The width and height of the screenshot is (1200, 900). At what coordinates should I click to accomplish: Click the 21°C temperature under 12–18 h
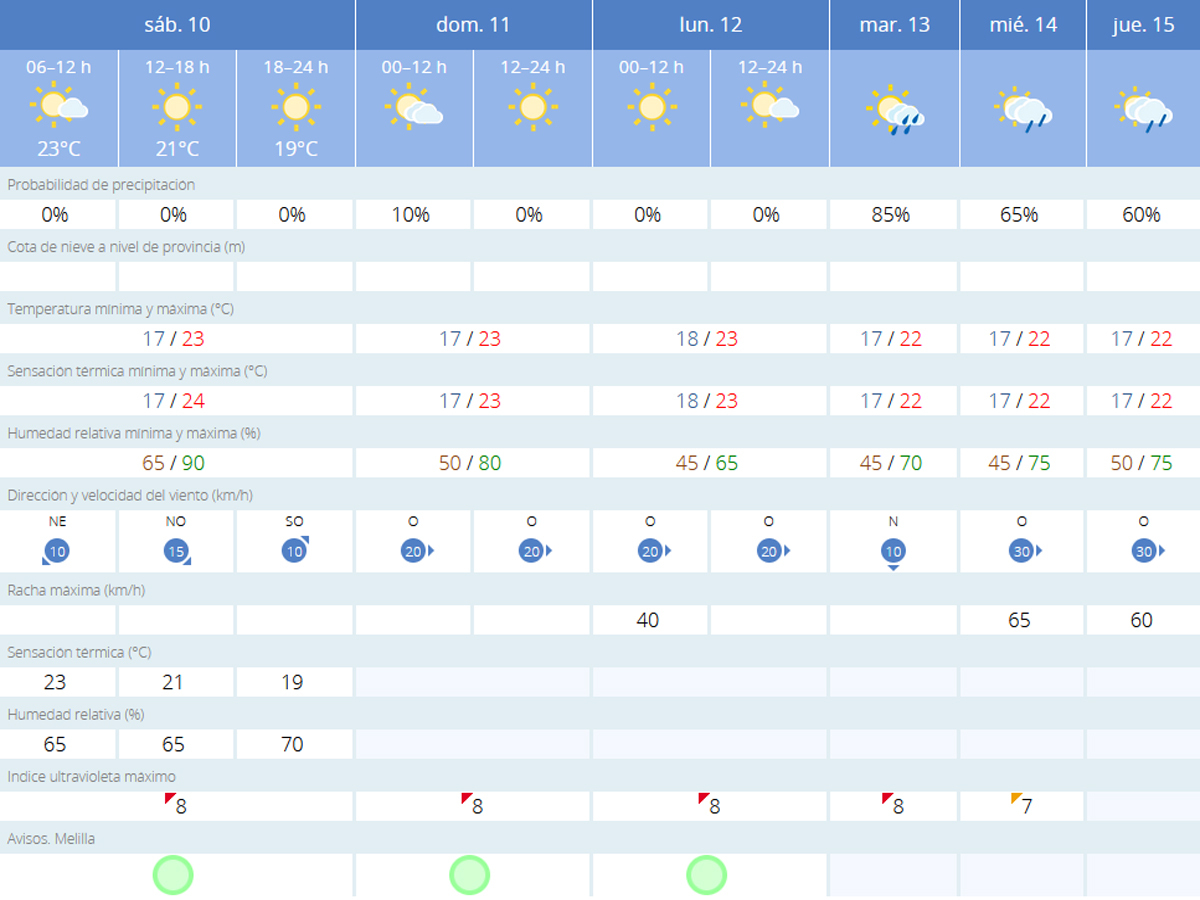(x=177, y=149)
